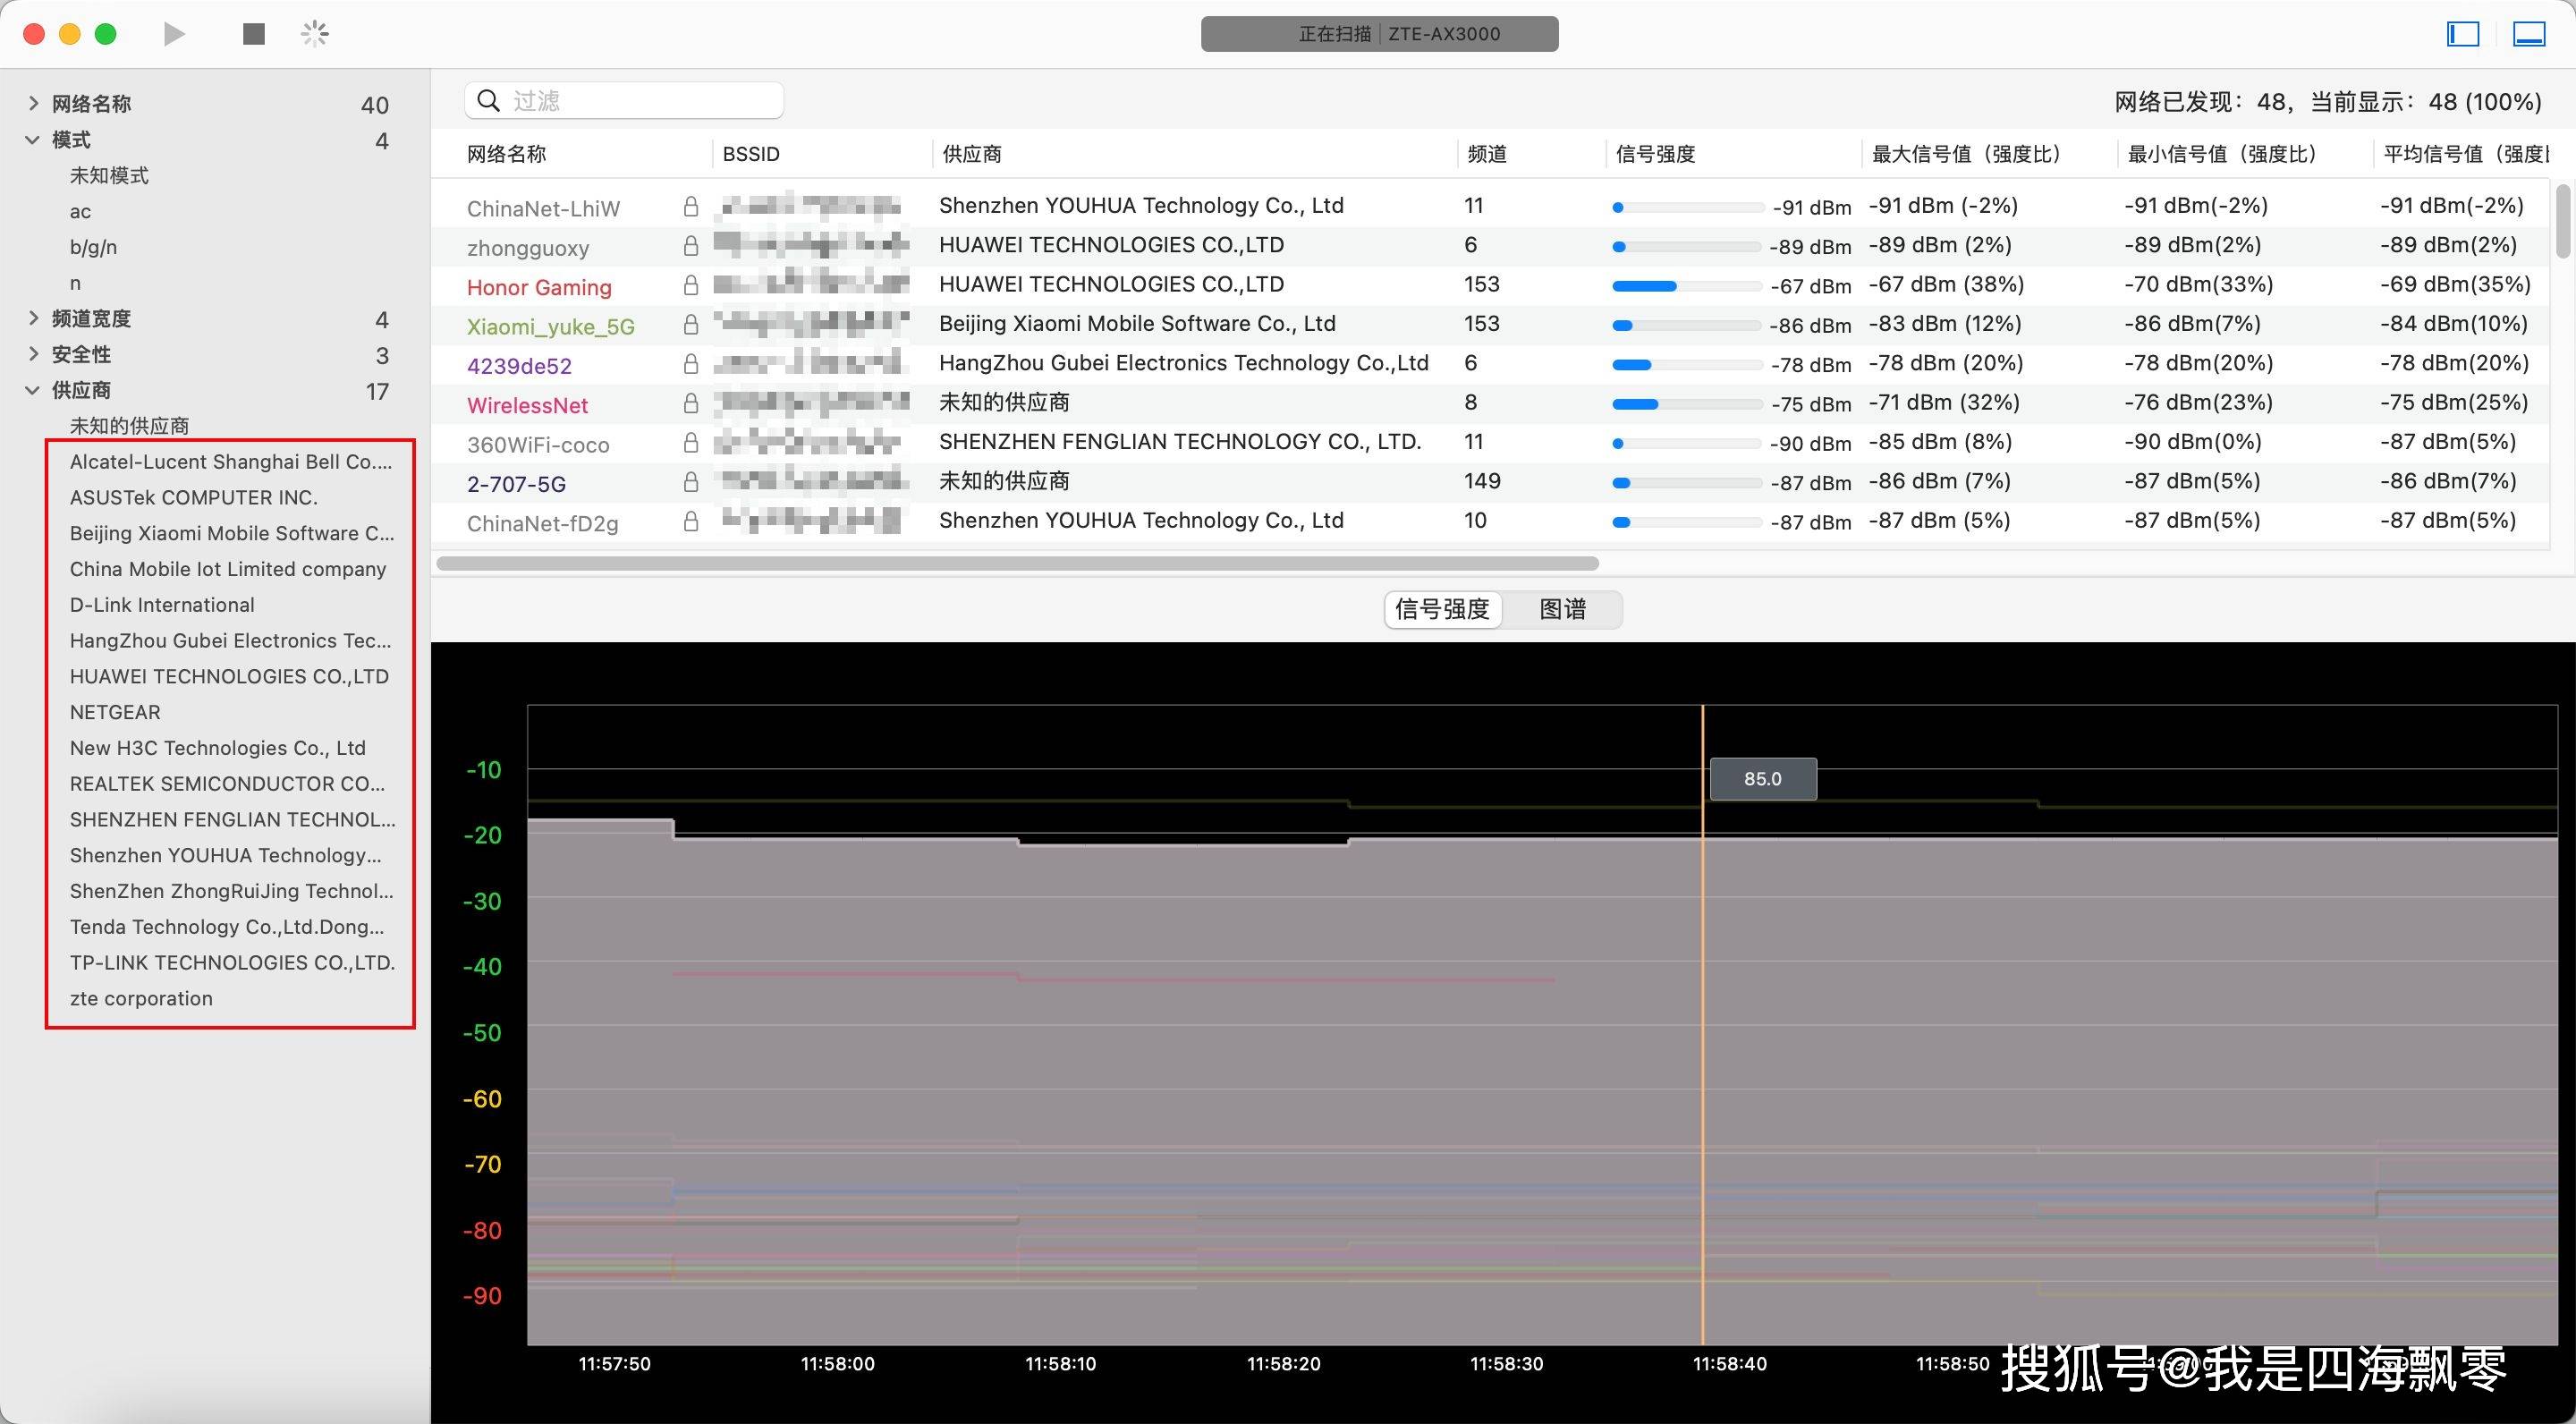The height and width of the screenshot is (1424, 2576).
Task: Toggle the left sidebar panel icon
Action: tap(2462, 34)
